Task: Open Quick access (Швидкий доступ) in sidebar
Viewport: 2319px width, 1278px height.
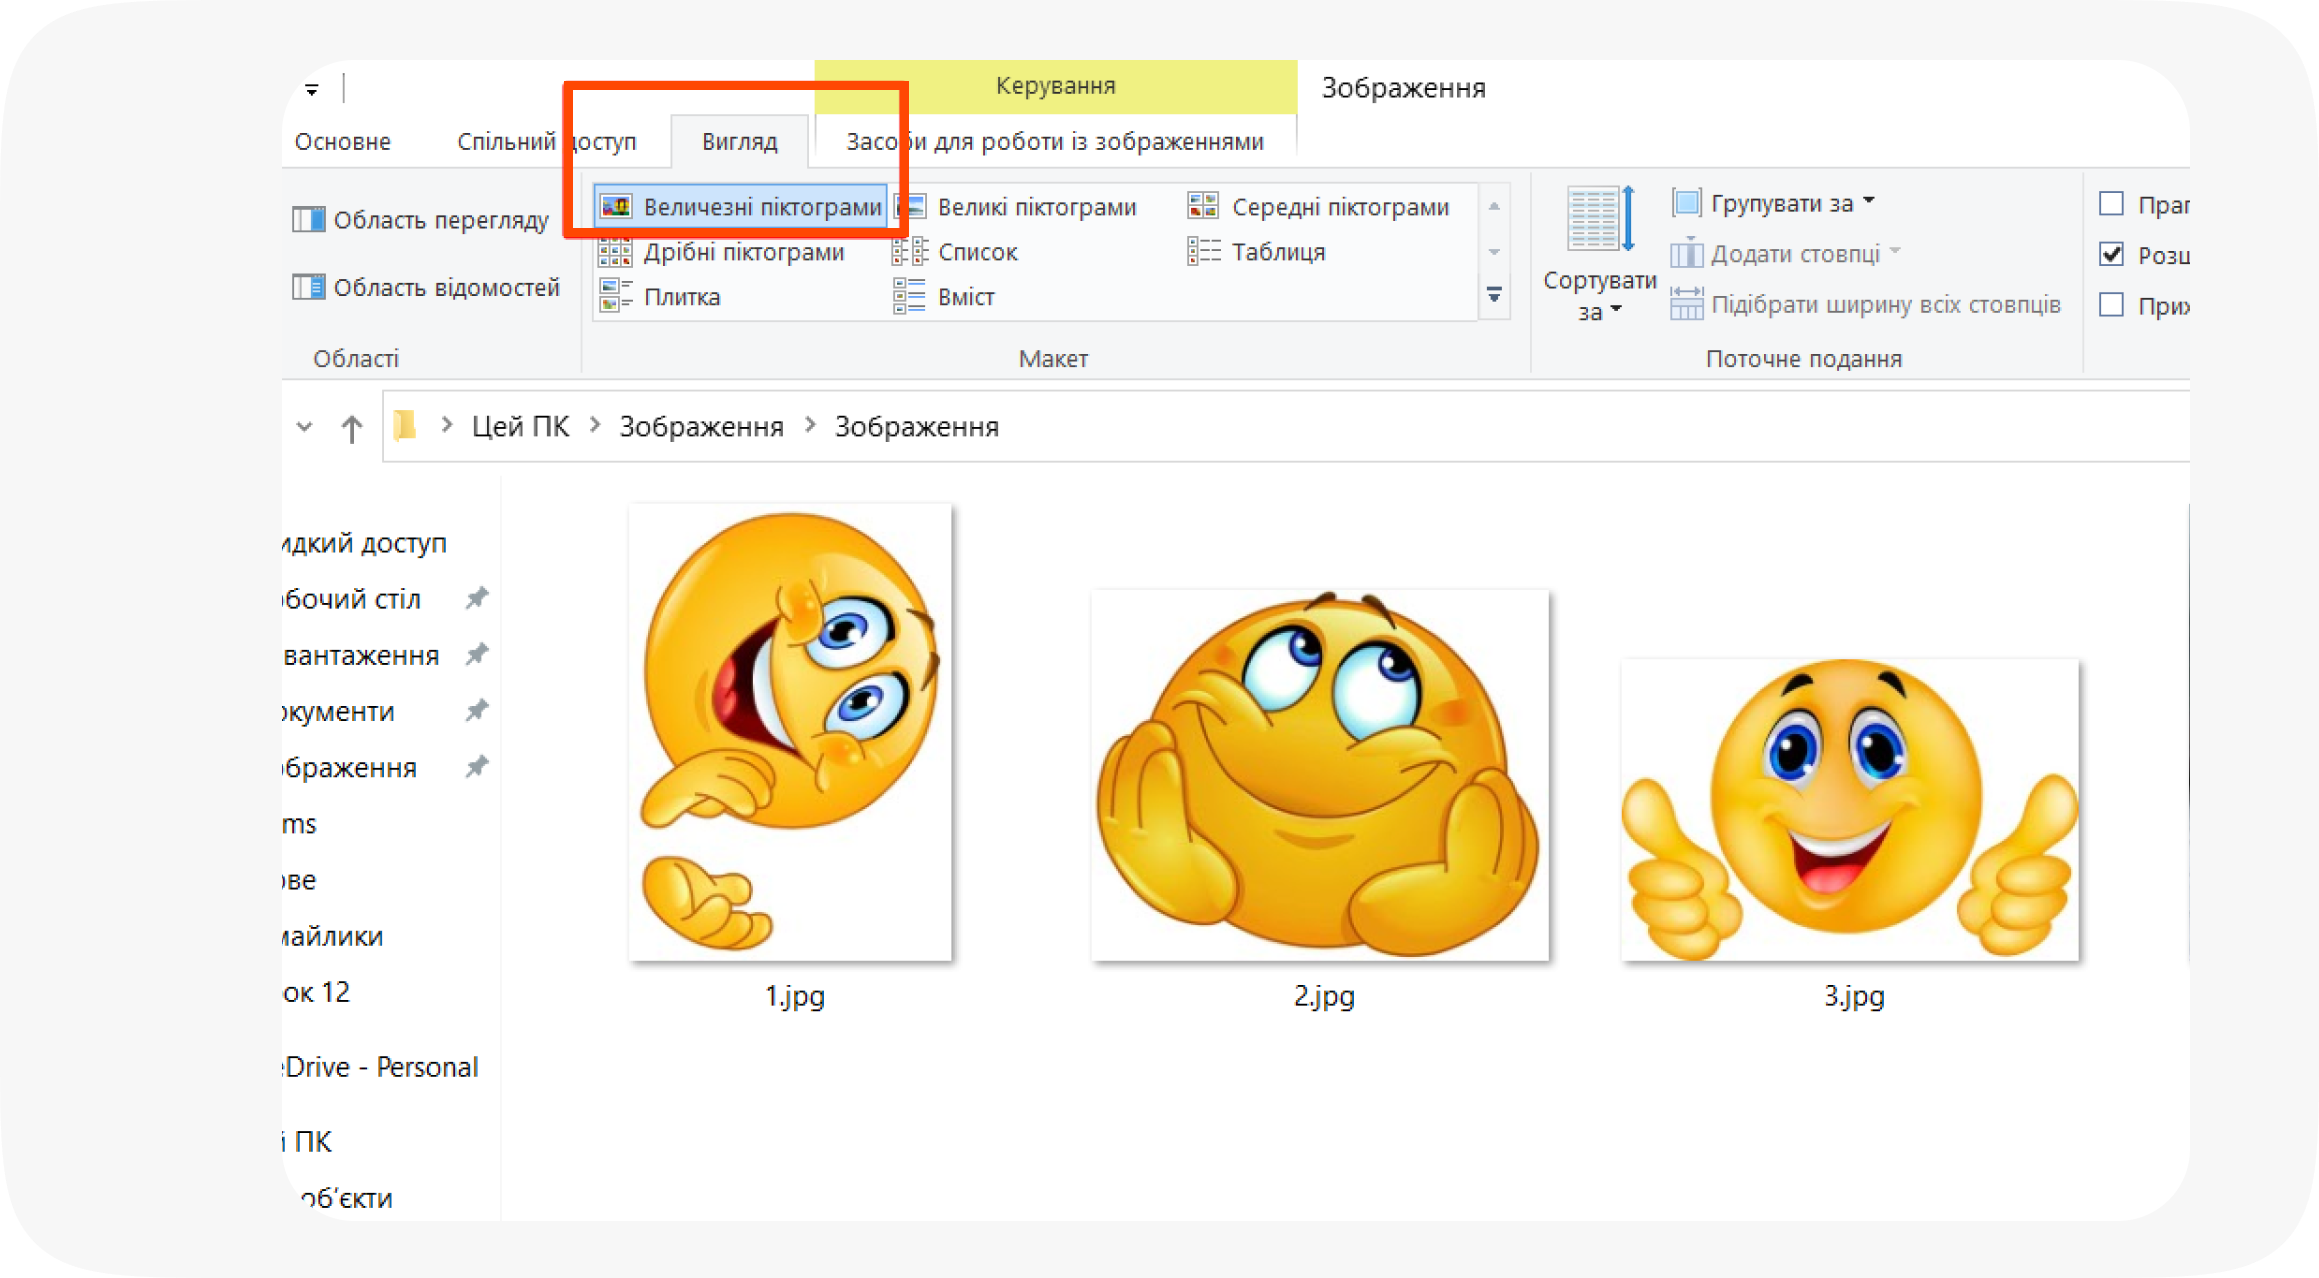Action: tap(365, 543)
